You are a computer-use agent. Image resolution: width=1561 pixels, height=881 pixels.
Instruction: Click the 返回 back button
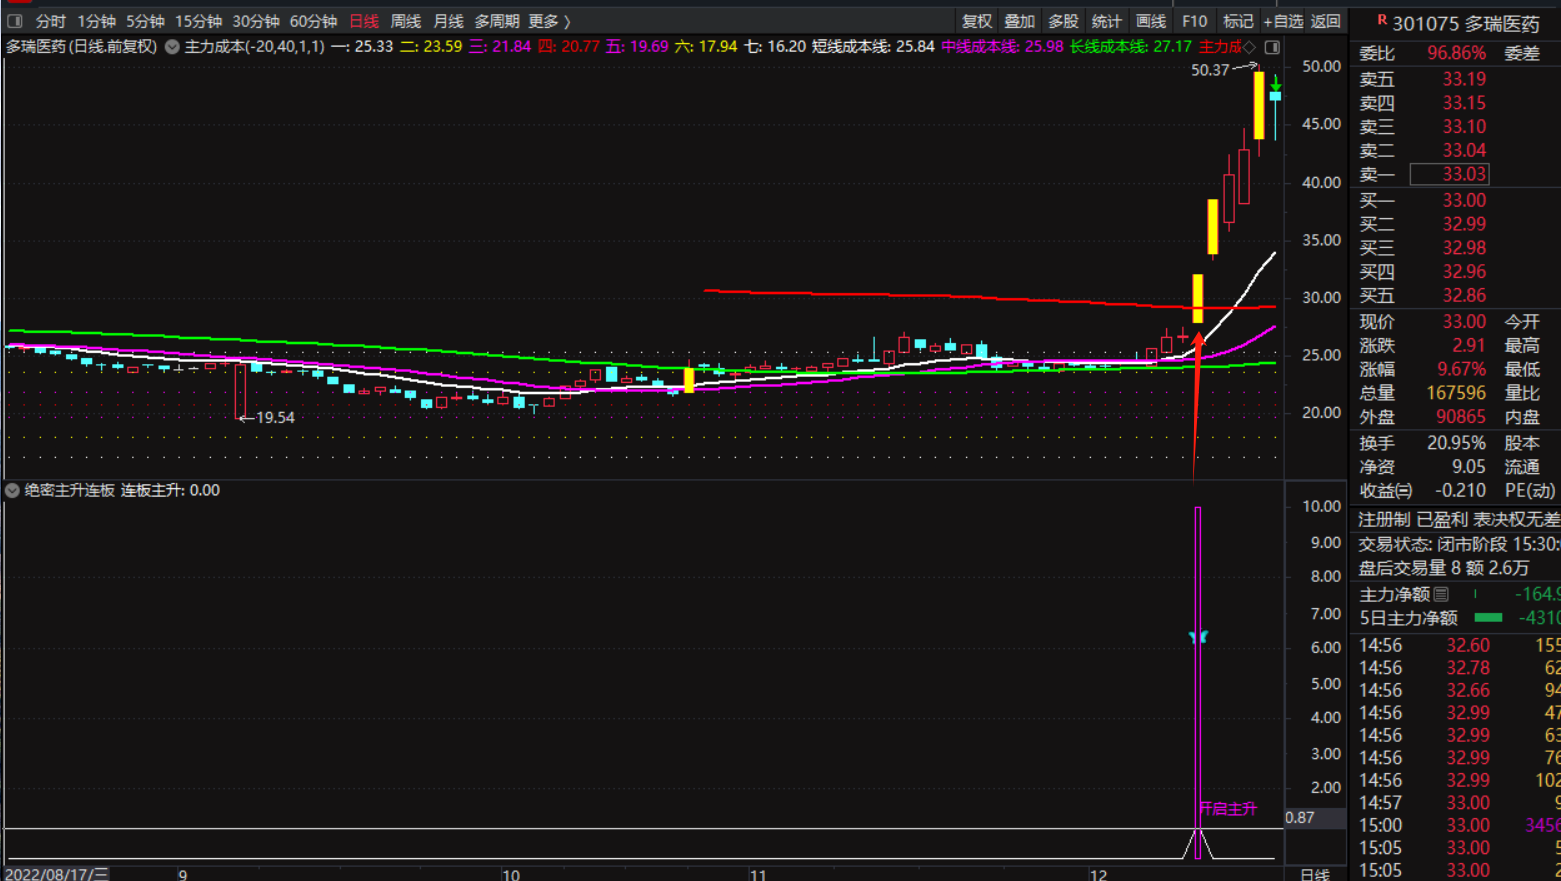click(1325, 21)
